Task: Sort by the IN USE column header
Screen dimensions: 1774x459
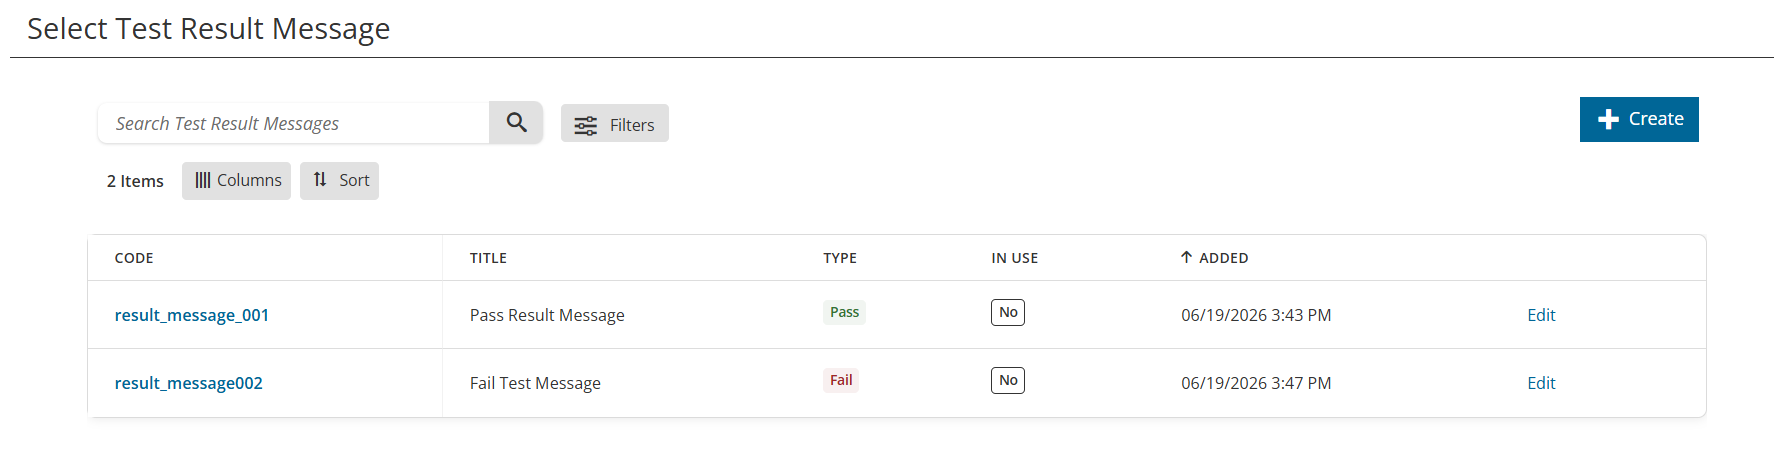Action: click(x=1015, y=258)
